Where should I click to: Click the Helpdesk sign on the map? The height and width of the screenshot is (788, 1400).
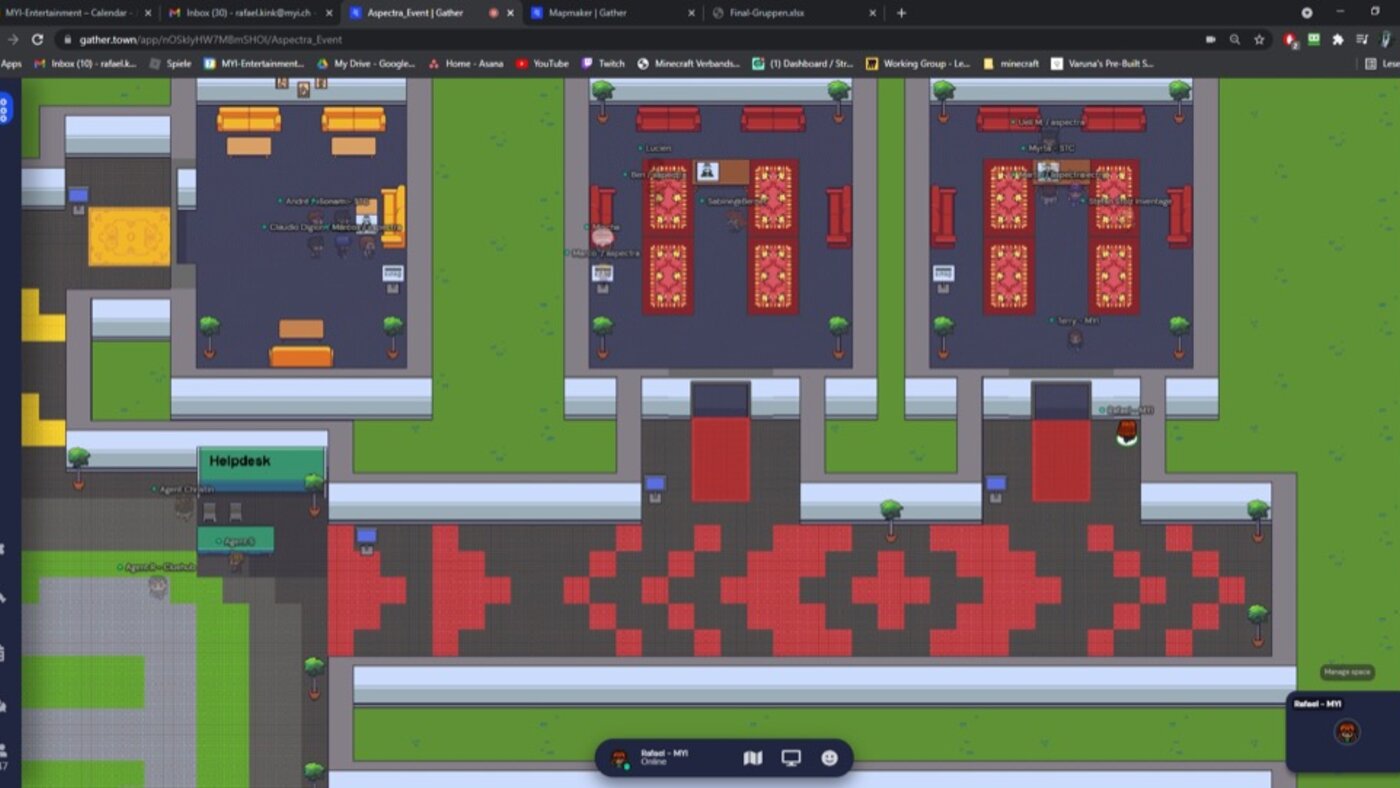tap(261, 462)
